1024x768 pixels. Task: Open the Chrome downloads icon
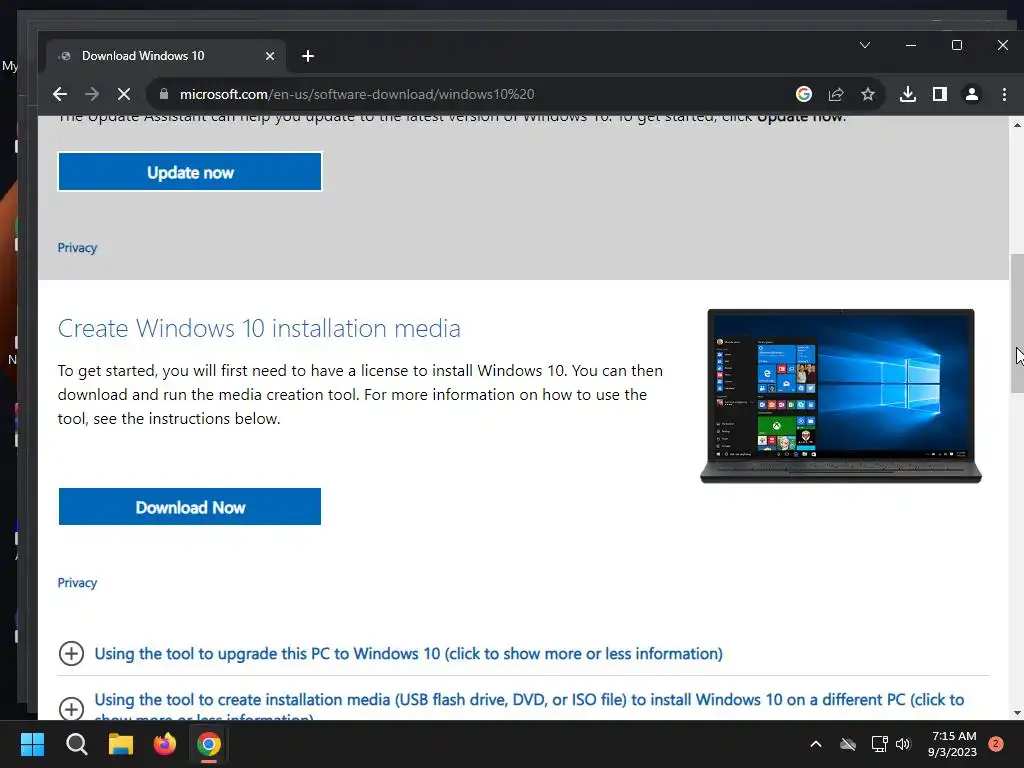point(908,94)
